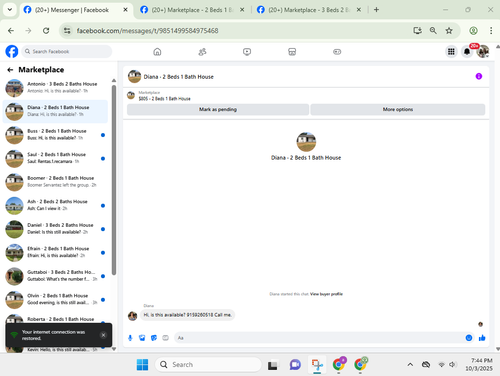Open Boomer 2 Beds 1 Bath House chat

[55, 182]
